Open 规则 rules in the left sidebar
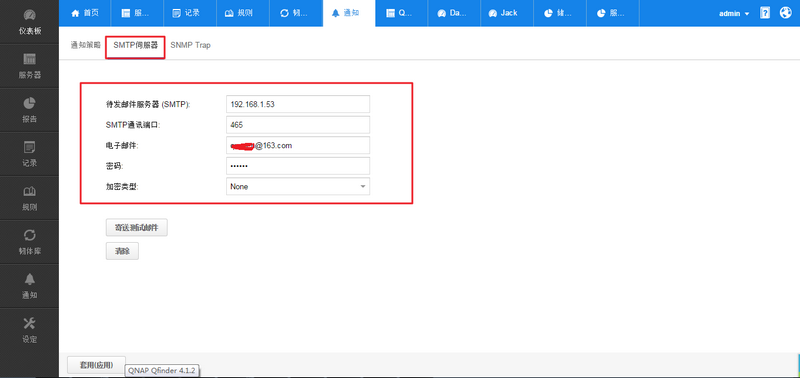Image resolution: width=800 pixels, height=378 pixels. point(29,198)
